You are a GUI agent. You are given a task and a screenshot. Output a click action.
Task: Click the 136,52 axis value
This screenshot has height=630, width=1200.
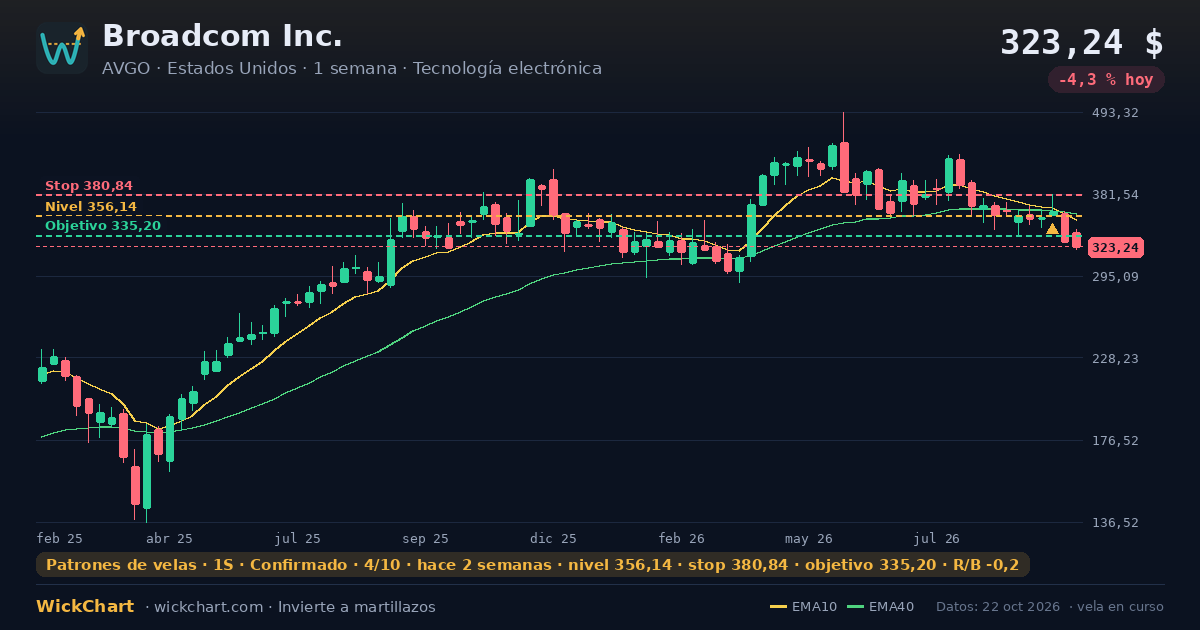pos(1115,523)
